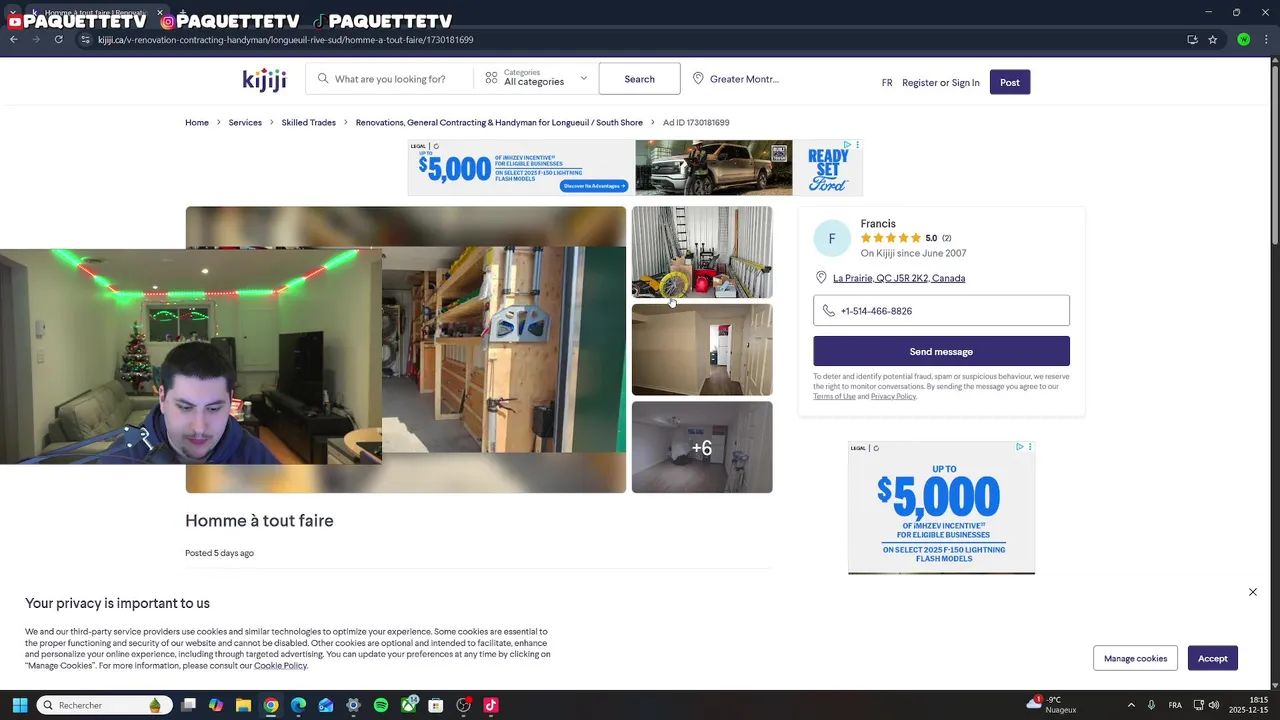The width and height of the screenshot is (1280, 720).
Task: Click the map pin beside La Prairie address
Action: (821, 278)
